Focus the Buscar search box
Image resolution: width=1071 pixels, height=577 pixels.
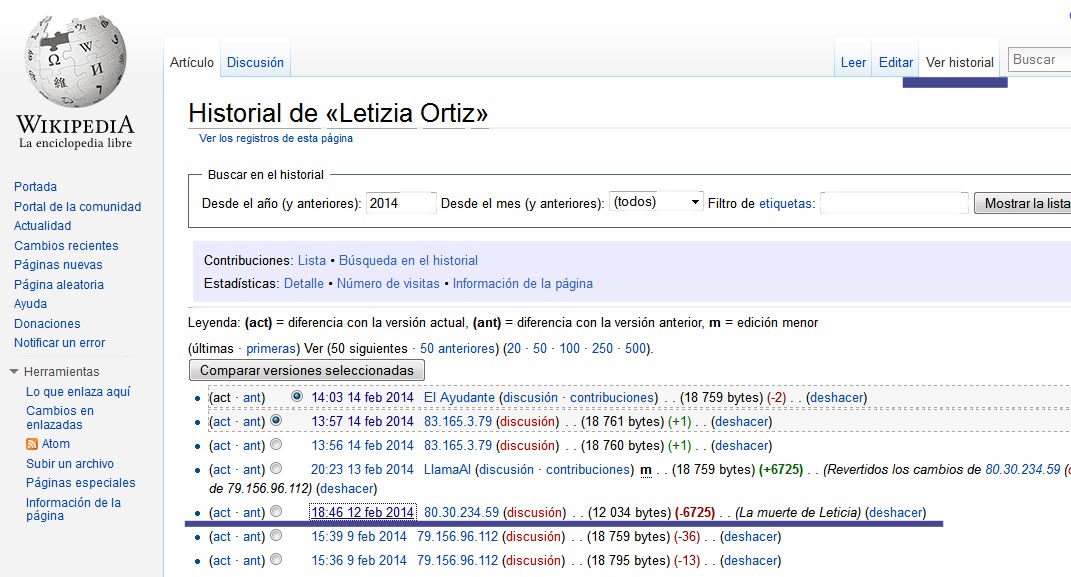[x=1040, y=59]
